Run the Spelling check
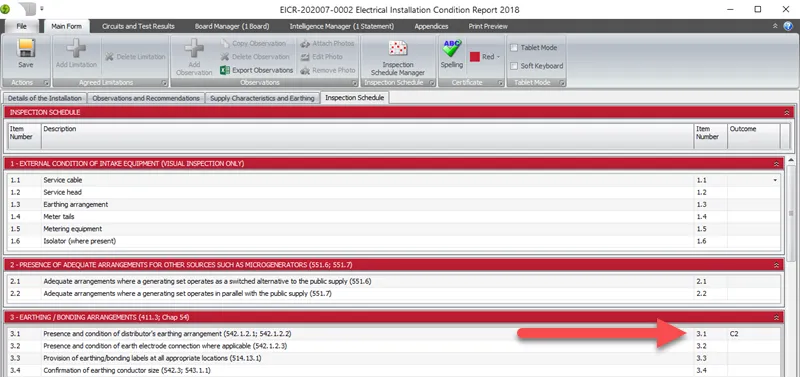Screen dimensions: 801x378 [x=452, y=54]
